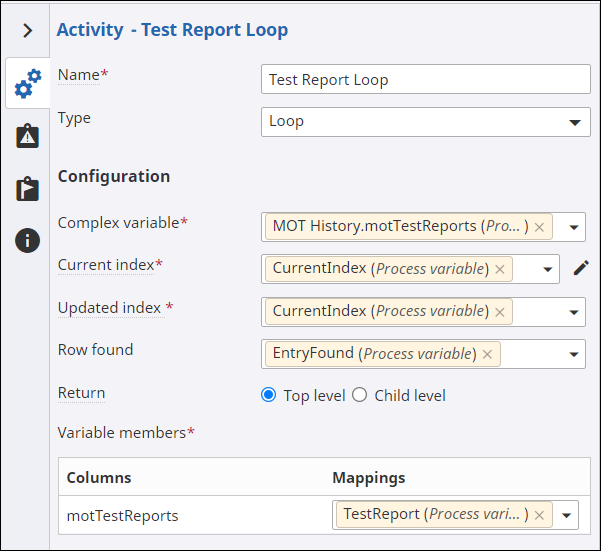The image size is (601, 551).
Task: Open the warning clipboard tab
Action: [28, 136]
